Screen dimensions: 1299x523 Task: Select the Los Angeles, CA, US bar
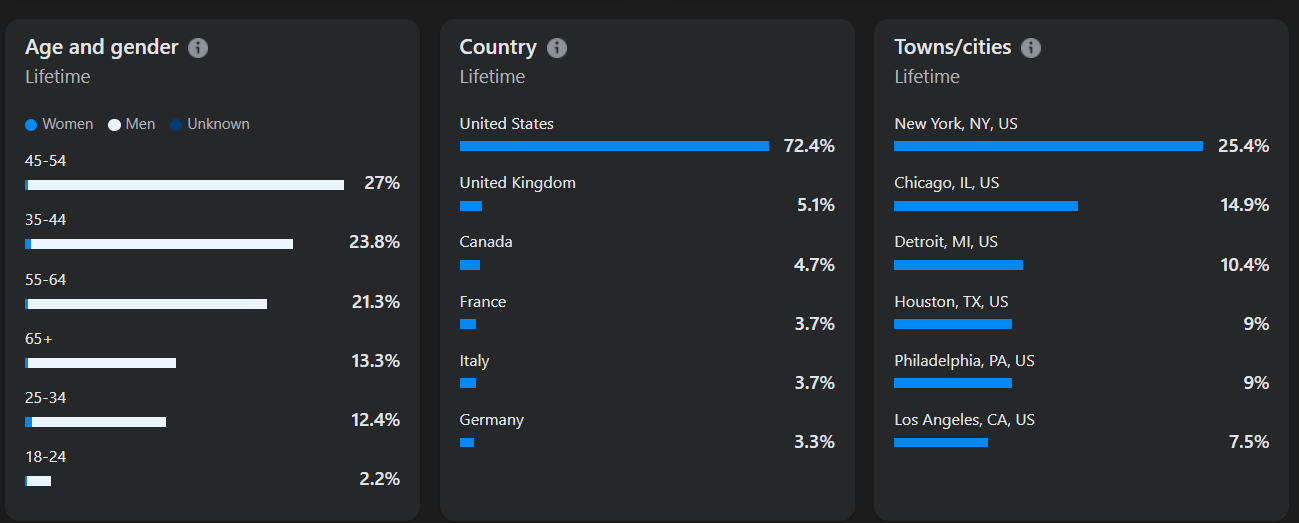941,442
